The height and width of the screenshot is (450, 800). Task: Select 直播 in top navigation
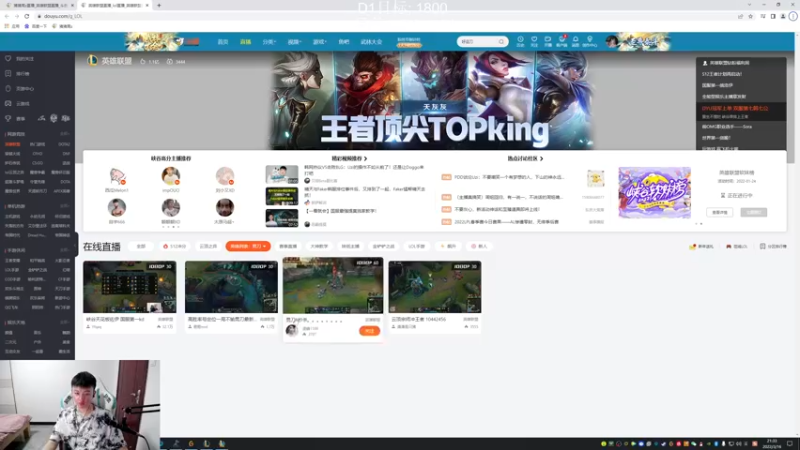pyautogui.click(x=246, y=42)
